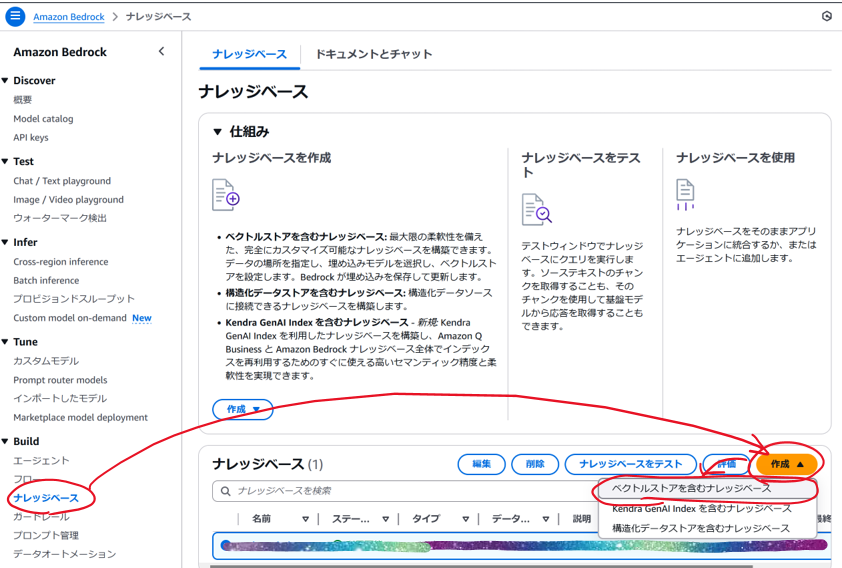The height and width of the screenshot is (568, 842).
Task: Open Prompt router models
Action: click(61, 380)
